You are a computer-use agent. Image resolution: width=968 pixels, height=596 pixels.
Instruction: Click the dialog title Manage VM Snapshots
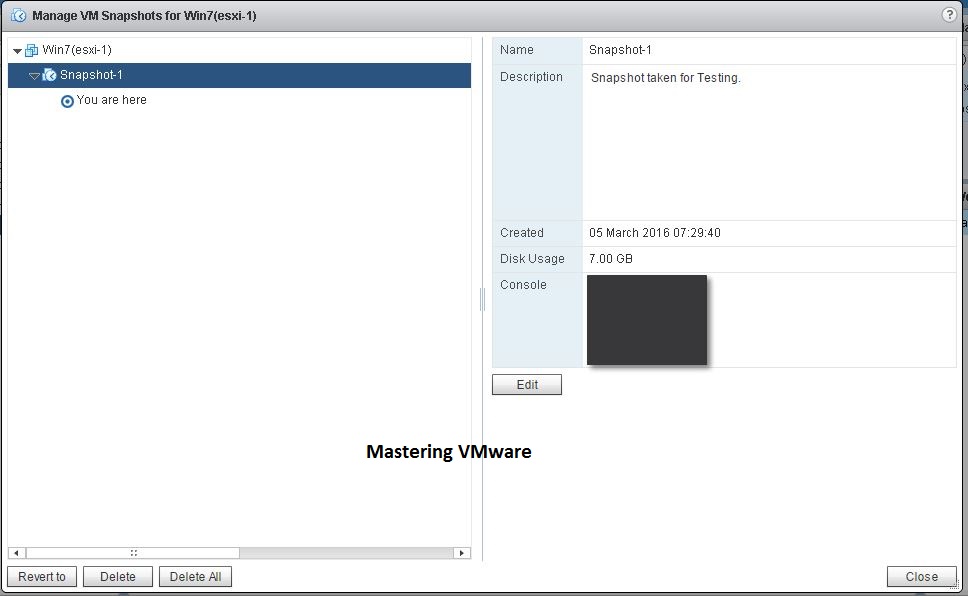[144, 16]
